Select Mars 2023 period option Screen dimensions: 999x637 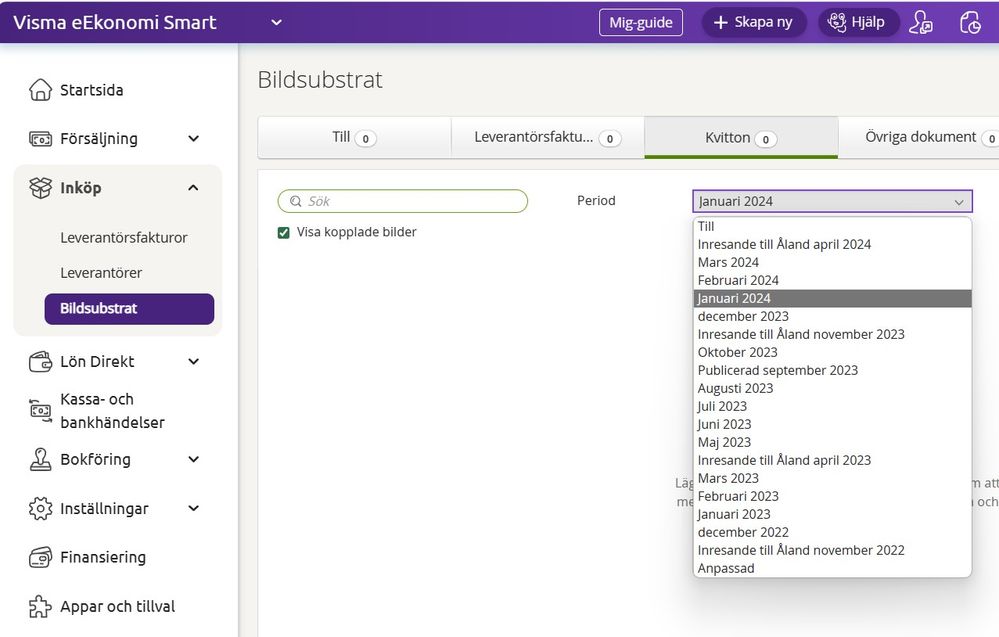[x=832, y=478]
